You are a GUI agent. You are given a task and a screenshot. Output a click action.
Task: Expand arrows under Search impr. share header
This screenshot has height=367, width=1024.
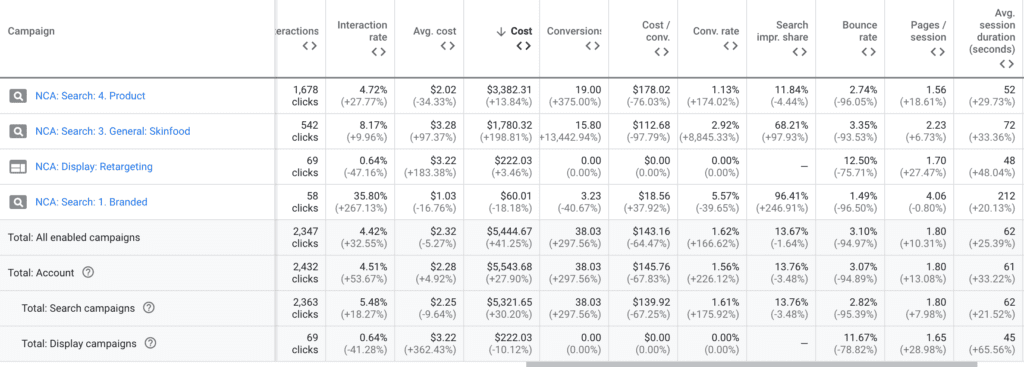click(x=799, y=52)
